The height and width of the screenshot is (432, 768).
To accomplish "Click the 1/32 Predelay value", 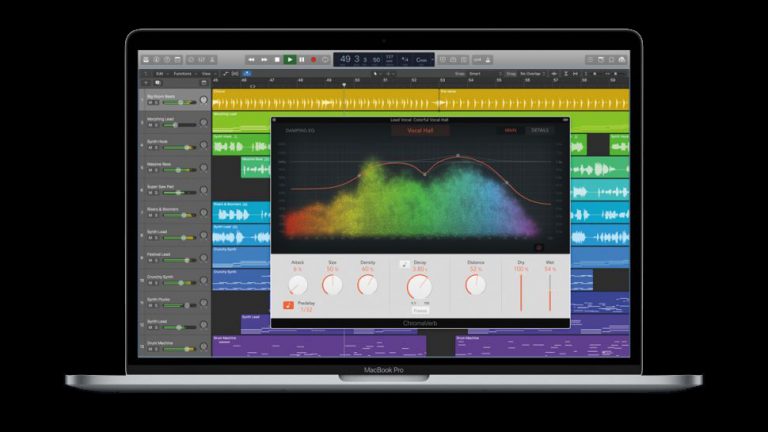I will [x=306, y=310].
